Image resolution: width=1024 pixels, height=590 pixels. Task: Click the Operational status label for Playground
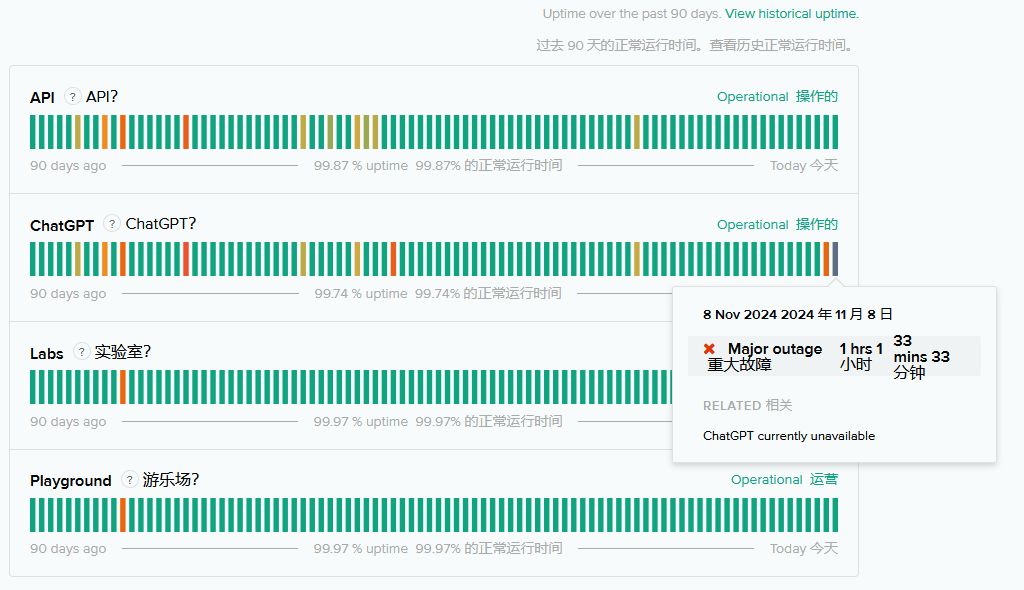point(766,480)
